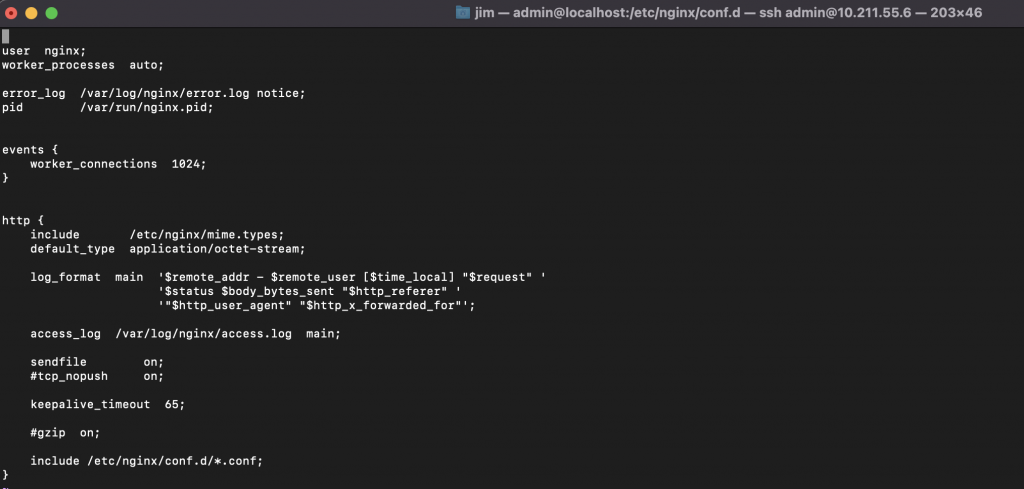Click the yellow minimize window button
This screenshot has height=489, width=1024.
point(31,13)
